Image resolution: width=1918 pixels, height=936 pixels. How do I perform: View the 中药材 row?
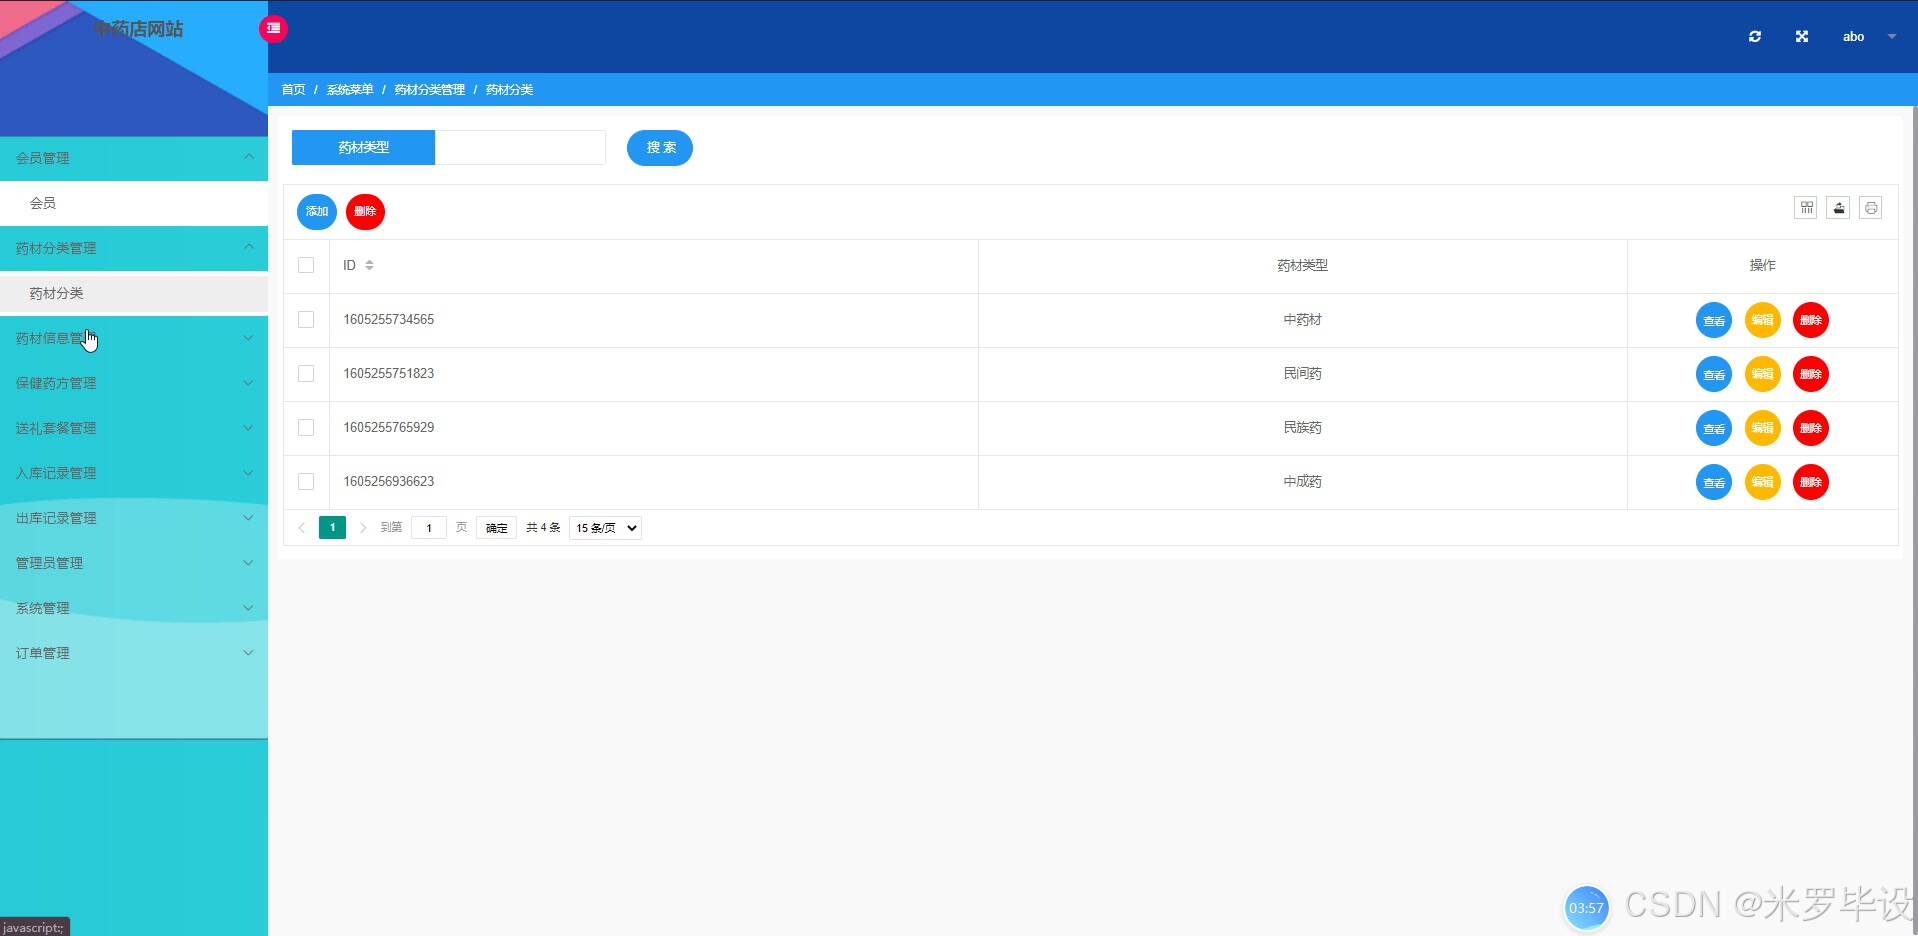(x=1714, y=320)
